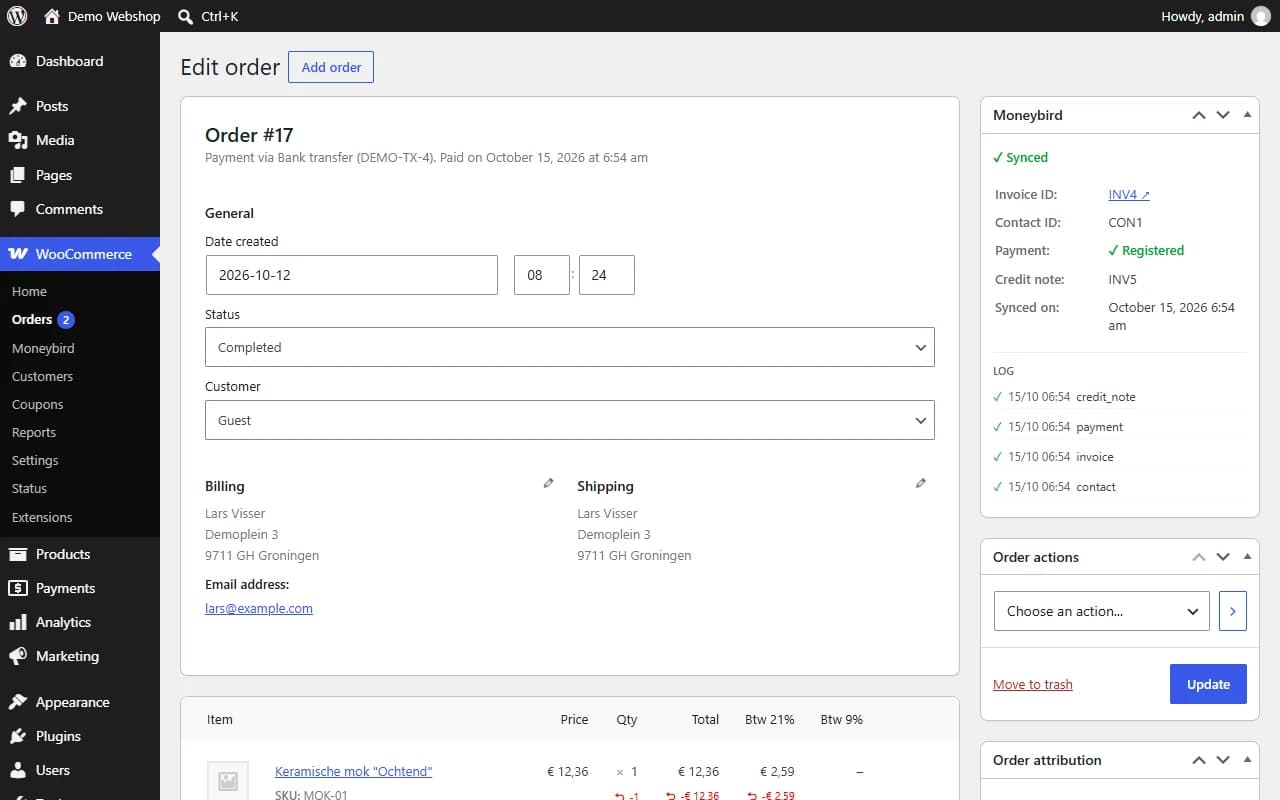Click the Plugins plug icon
The width and height of the screenshot is (1280, 800).
point(18,736)
